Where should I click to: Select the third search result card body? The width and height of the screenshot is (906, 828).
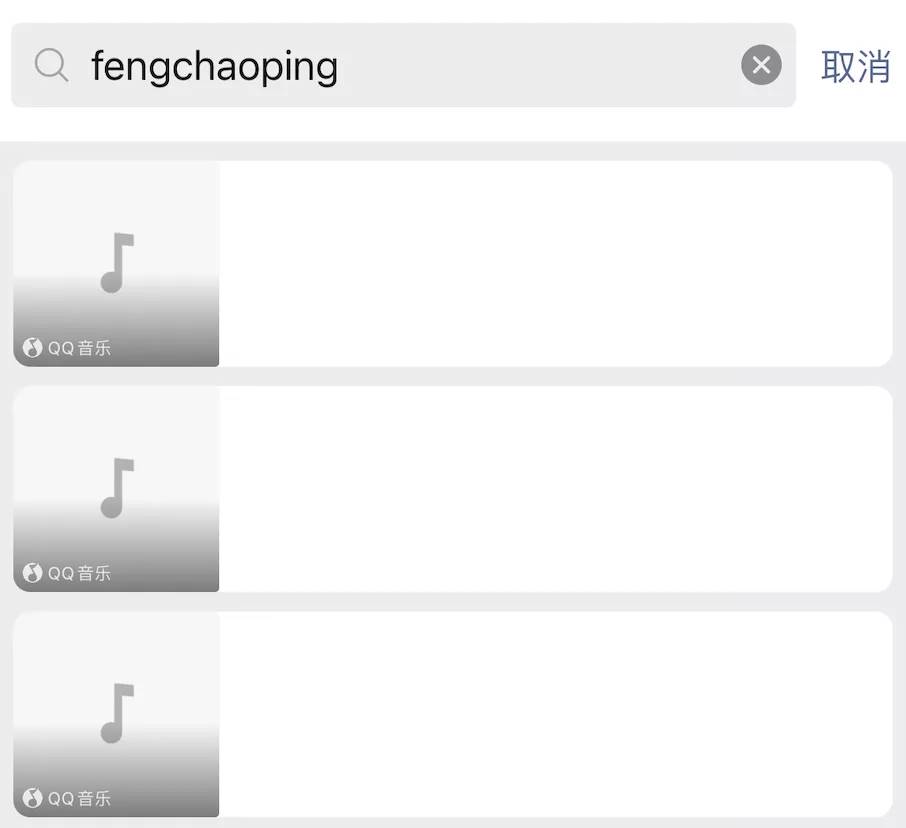coord(556,714)
